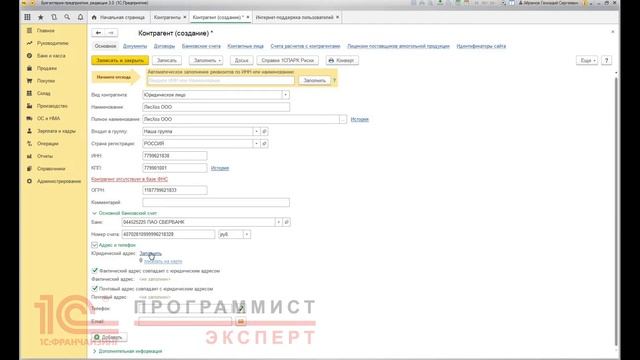
Task: Click the forward arrow button
Action: pyautogui.click(x=111, y=33)
